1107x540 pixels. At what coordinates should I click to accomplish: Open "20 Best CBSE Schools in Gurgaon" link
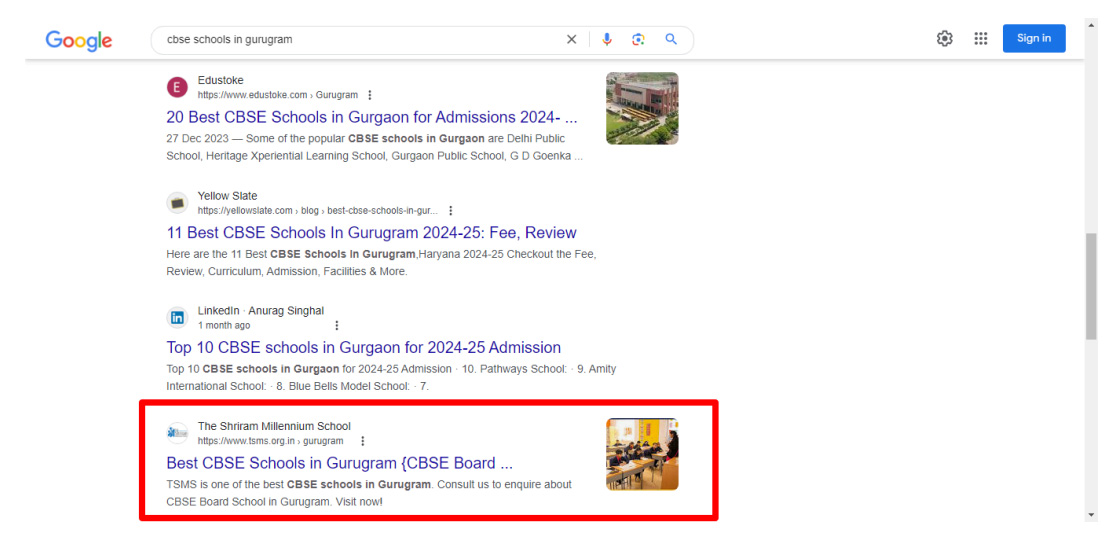click(x=371, y=117)
